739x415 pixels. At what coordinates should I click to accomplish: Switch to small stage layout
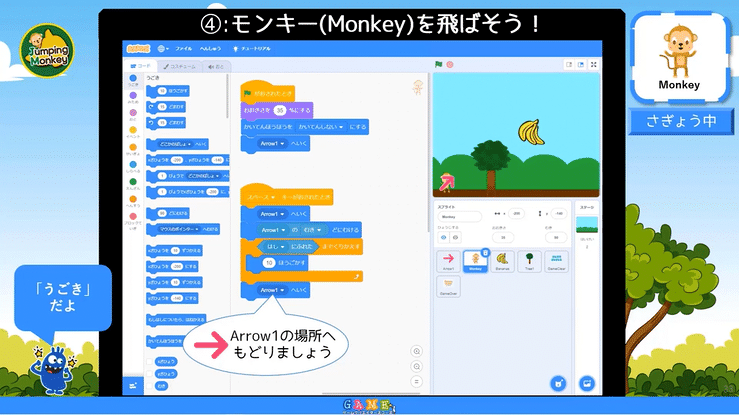[569, 65]
